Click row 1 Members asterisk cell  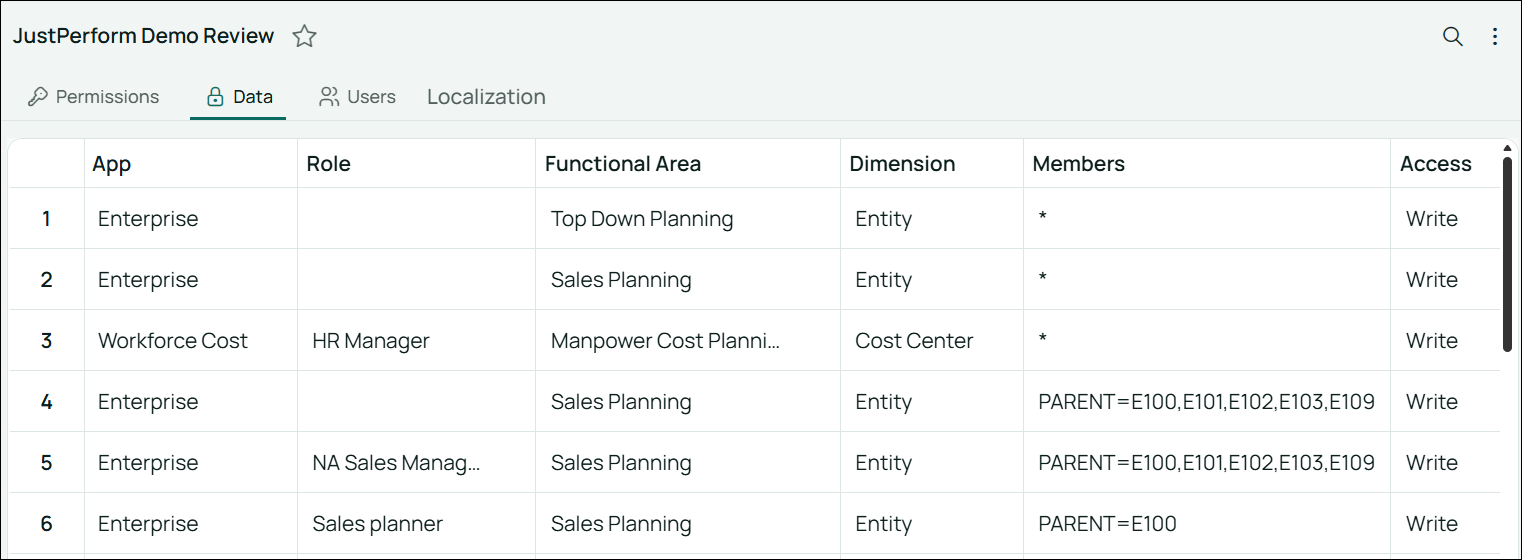[1207, 218]
